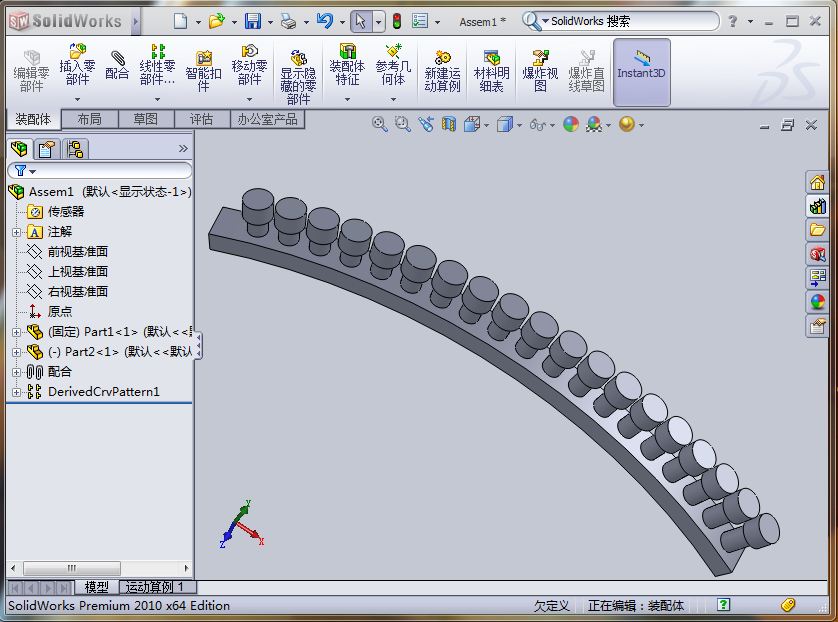The image size is (838, 622).
Task: Switch to 运动算例 1 motion study tab
Action: pyautogui.click(x=158, y=587)
